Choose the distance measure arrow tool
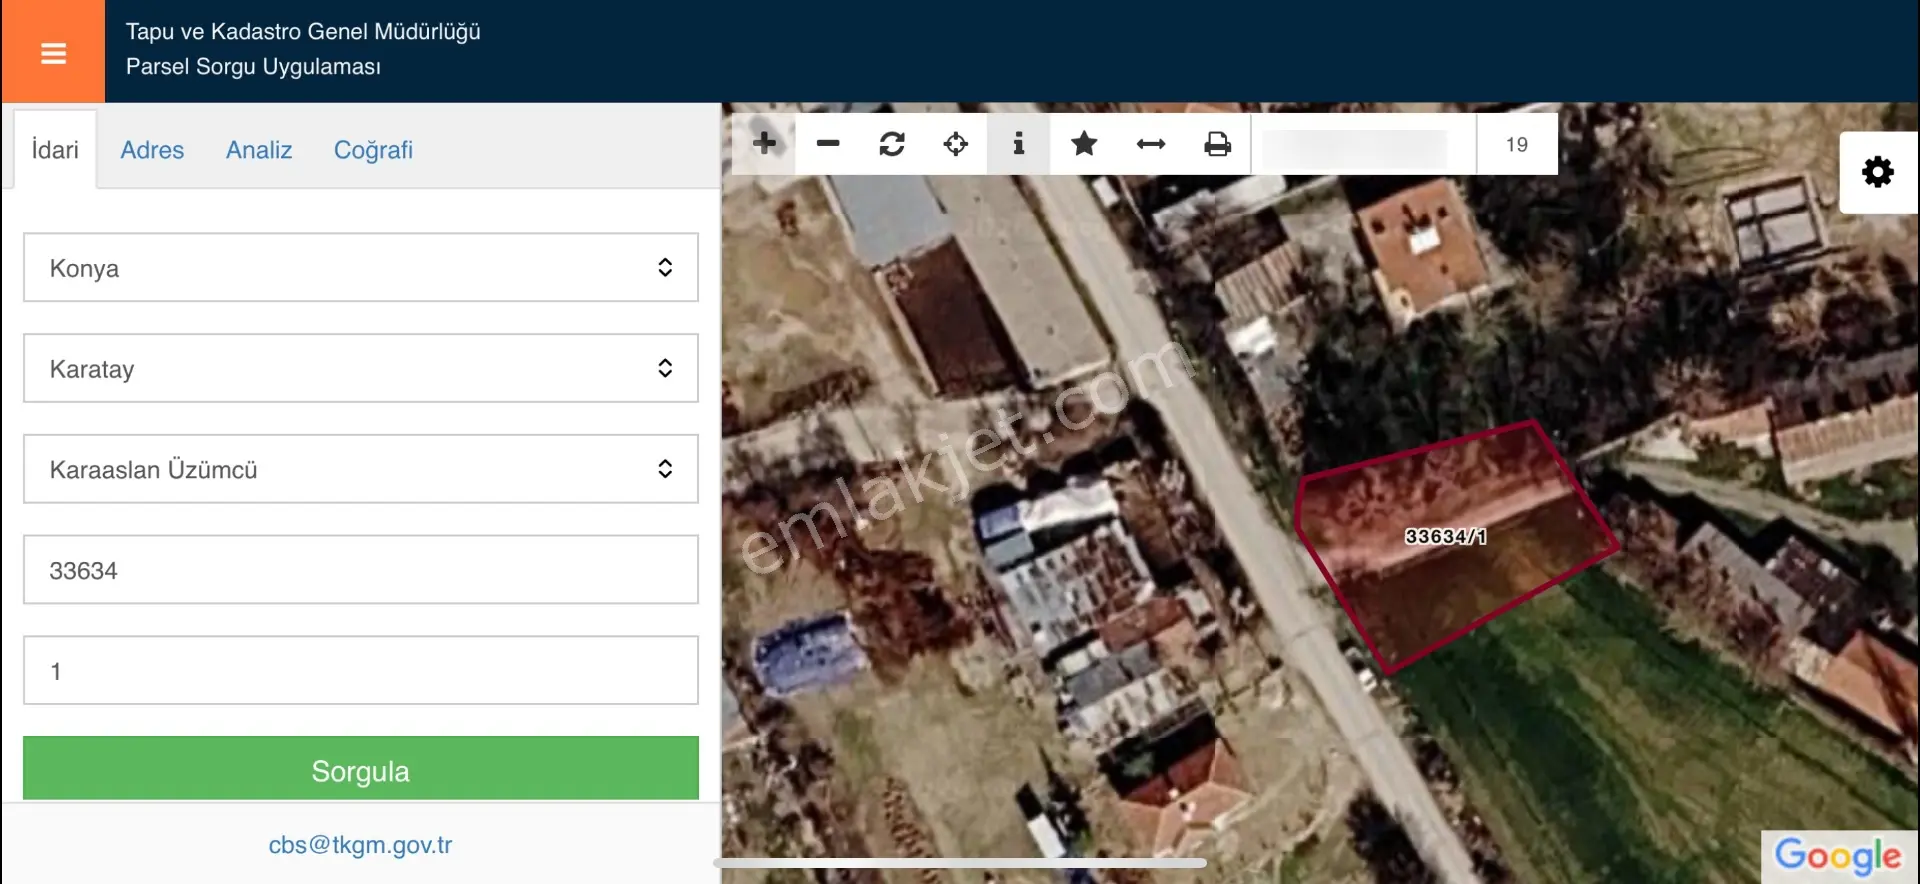This screenshot has height=884, width=1920. [1151, 144]
